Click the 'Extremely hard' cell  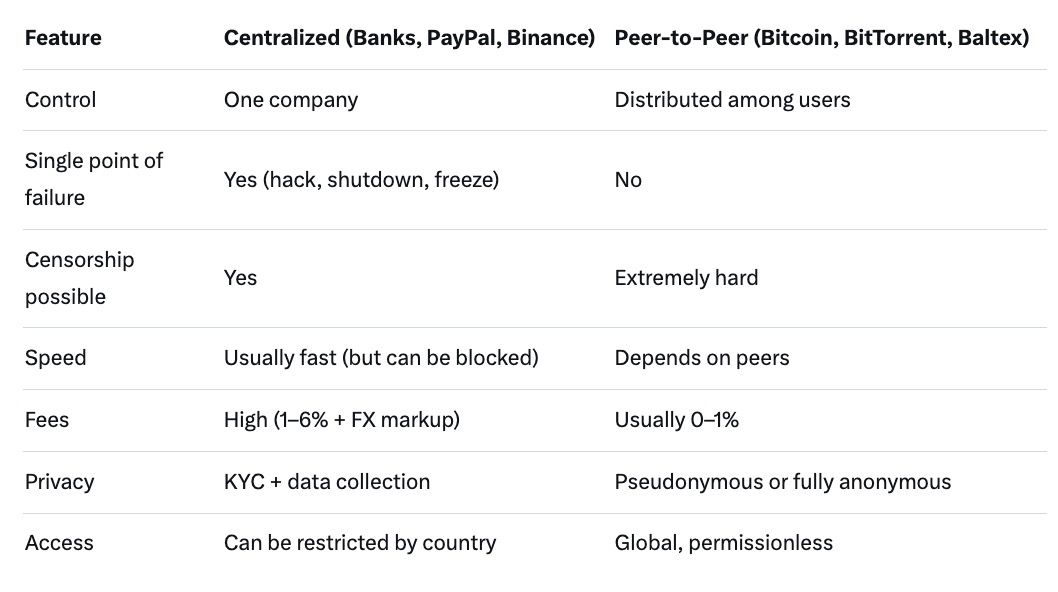click(x=686, y=278)
